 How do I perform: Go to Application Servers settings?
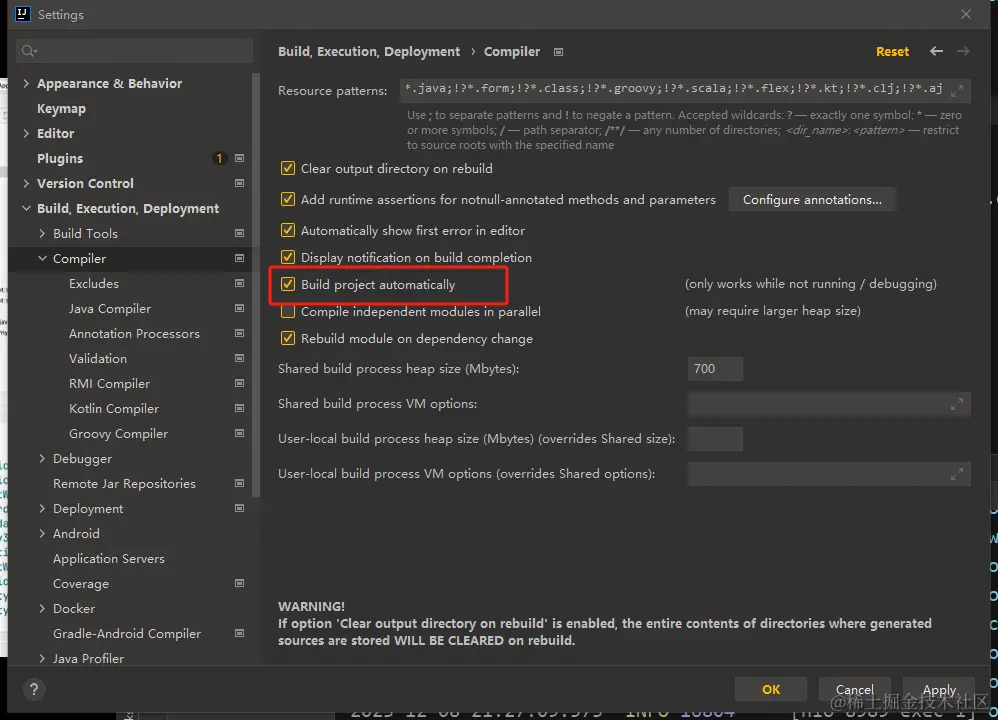[109, 559]
